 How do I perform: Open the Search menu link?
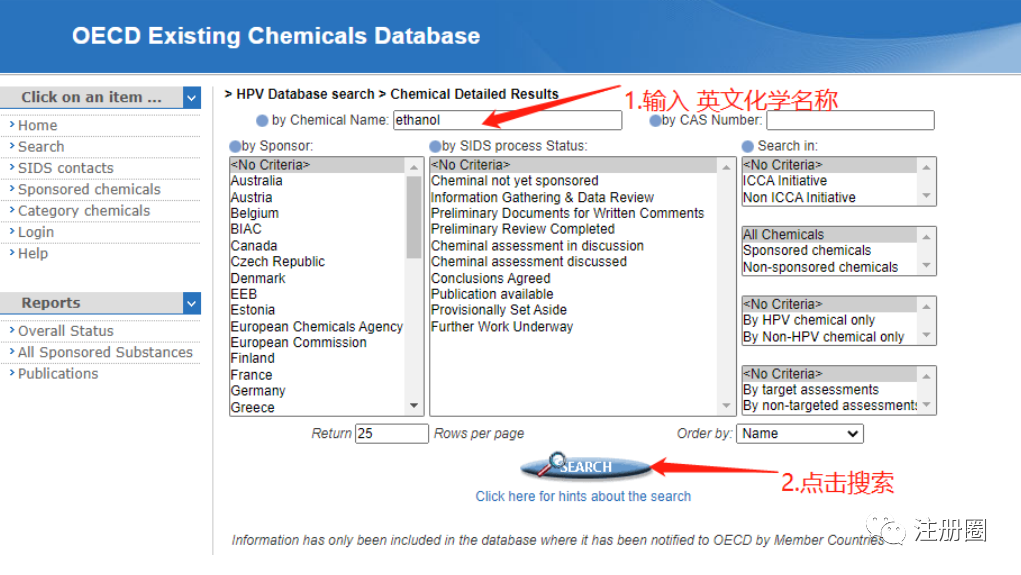click(x=41, y=147)
